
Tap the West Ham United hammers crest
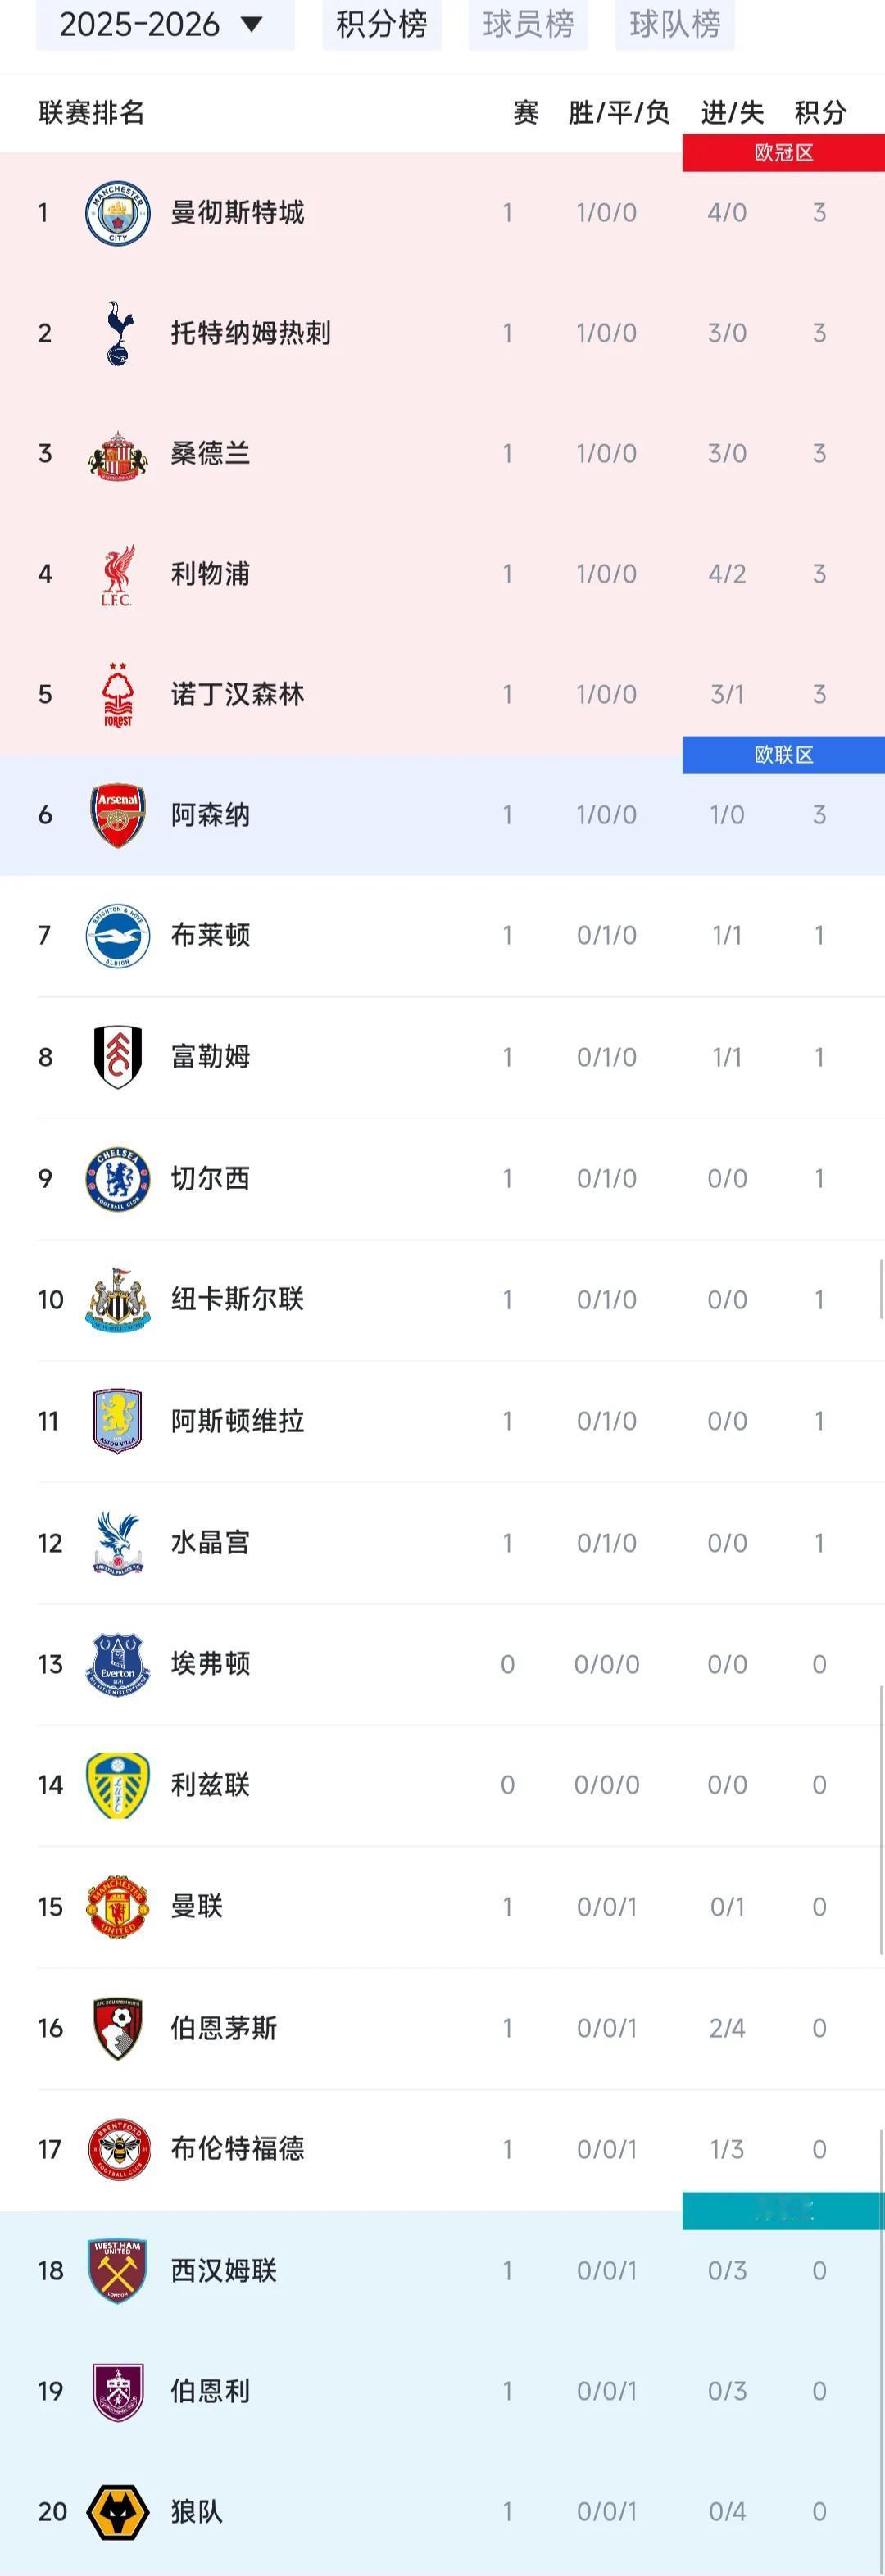pyautogui.click(x=118, y=2270)
